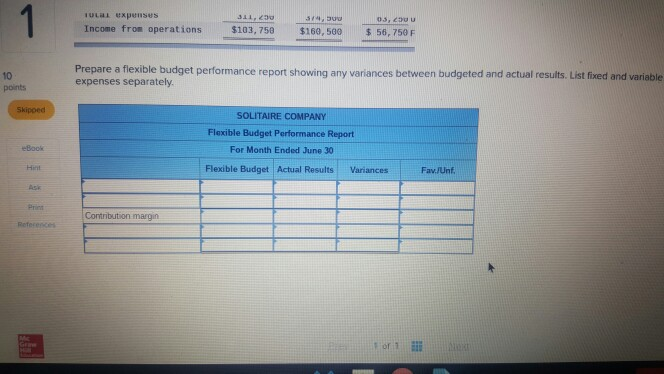Select Variances cell in last row
This screenshot has width=664, height=374.
point(368,246)
